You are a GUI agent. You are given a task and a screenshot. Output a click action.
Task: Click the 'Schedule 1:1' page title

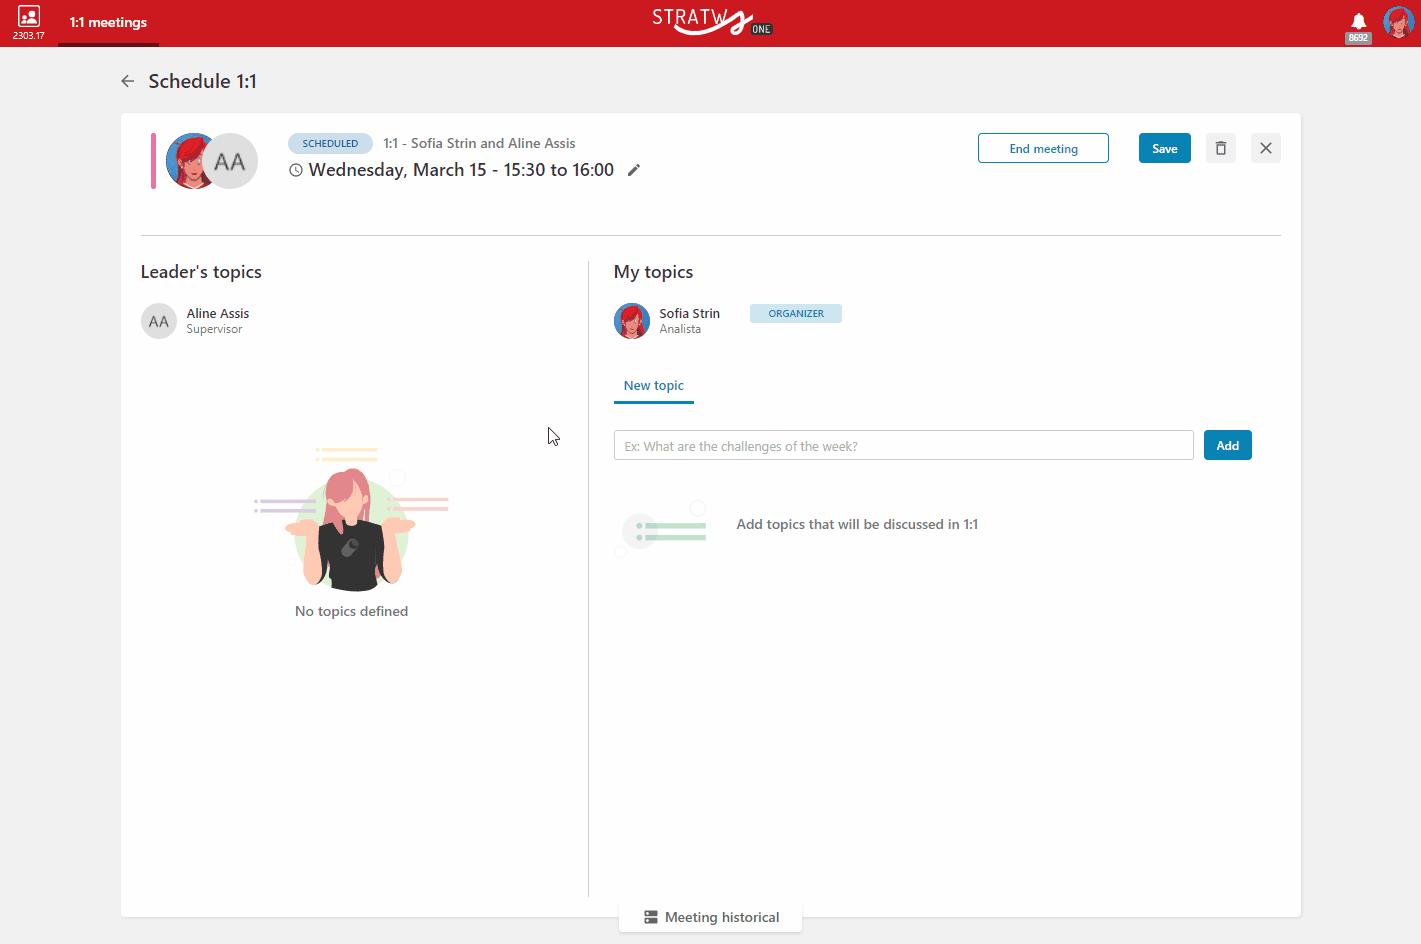tap(203, 81)
